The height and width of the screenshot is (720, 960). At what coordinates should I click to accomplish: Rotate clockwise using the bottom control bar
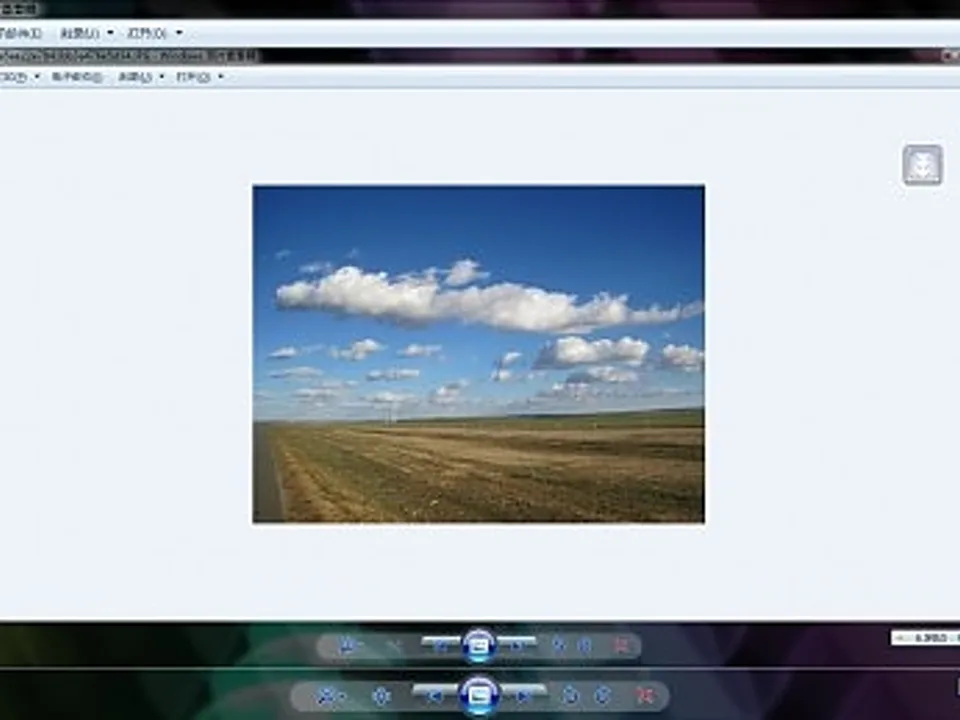(603, 695)
